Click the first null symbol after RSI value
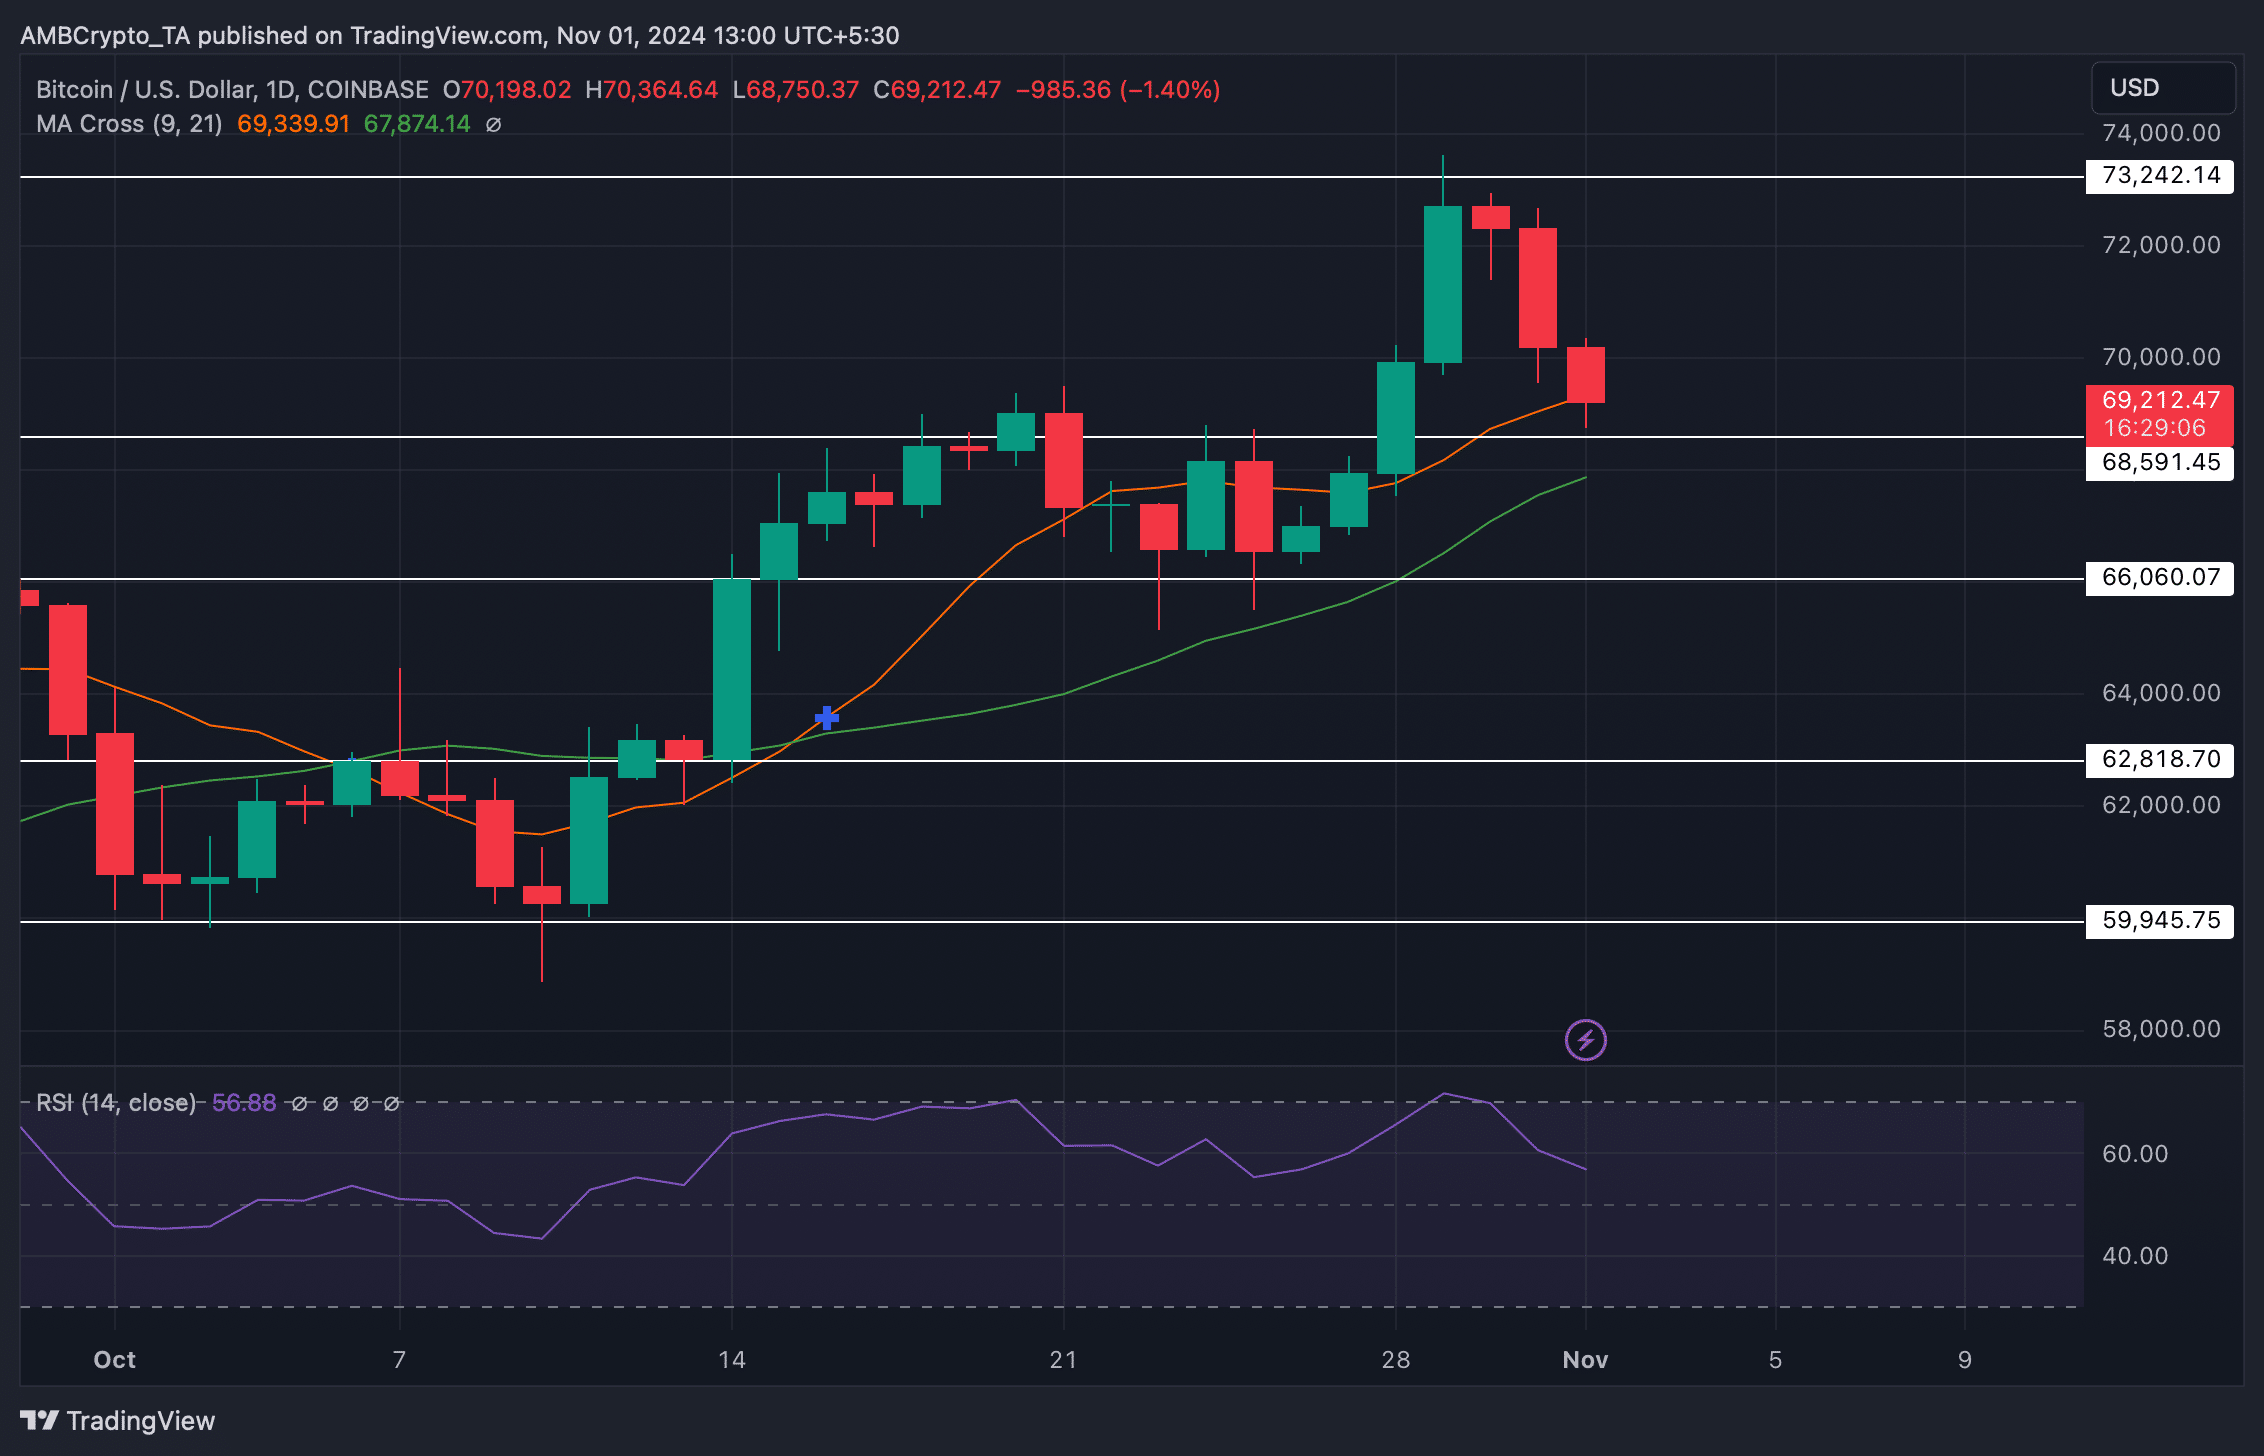Image resolution: width=2264 pixels, height=1456 pixels. (299, 1103)
